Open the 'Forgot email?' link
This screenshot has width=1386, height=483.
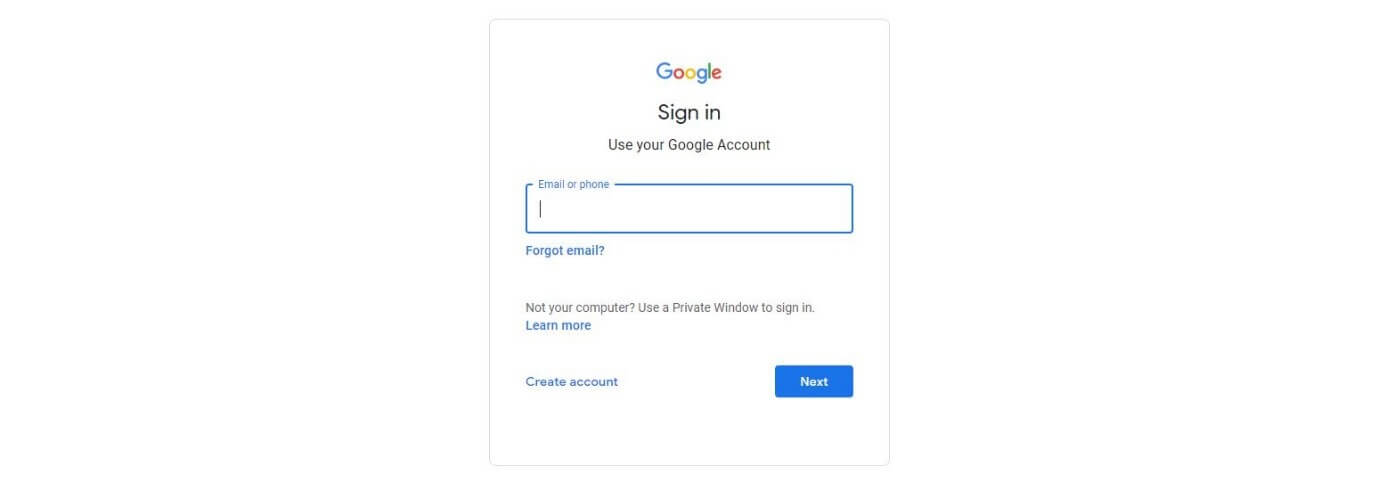[x=565, y=251]
